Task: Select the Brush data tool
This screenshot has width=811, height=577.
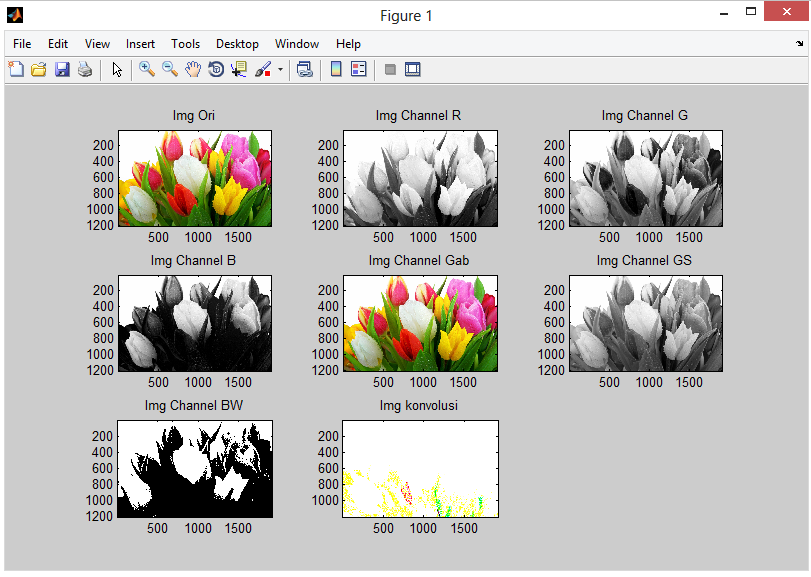Action: coord(263,69)
